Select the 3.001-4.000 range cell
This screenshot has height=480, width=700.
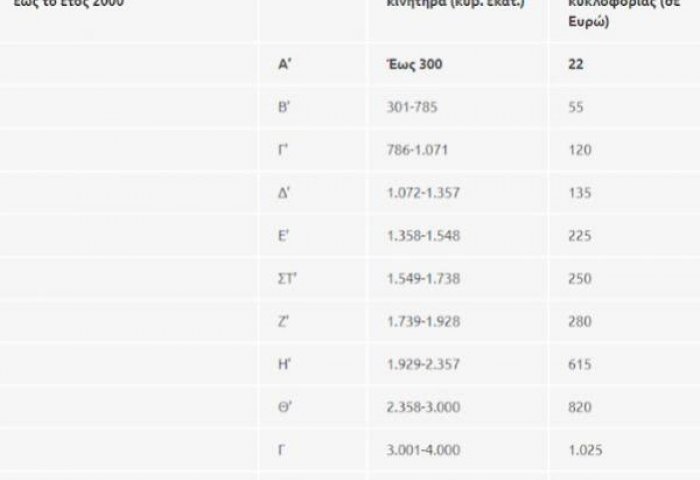pos(423,450)
